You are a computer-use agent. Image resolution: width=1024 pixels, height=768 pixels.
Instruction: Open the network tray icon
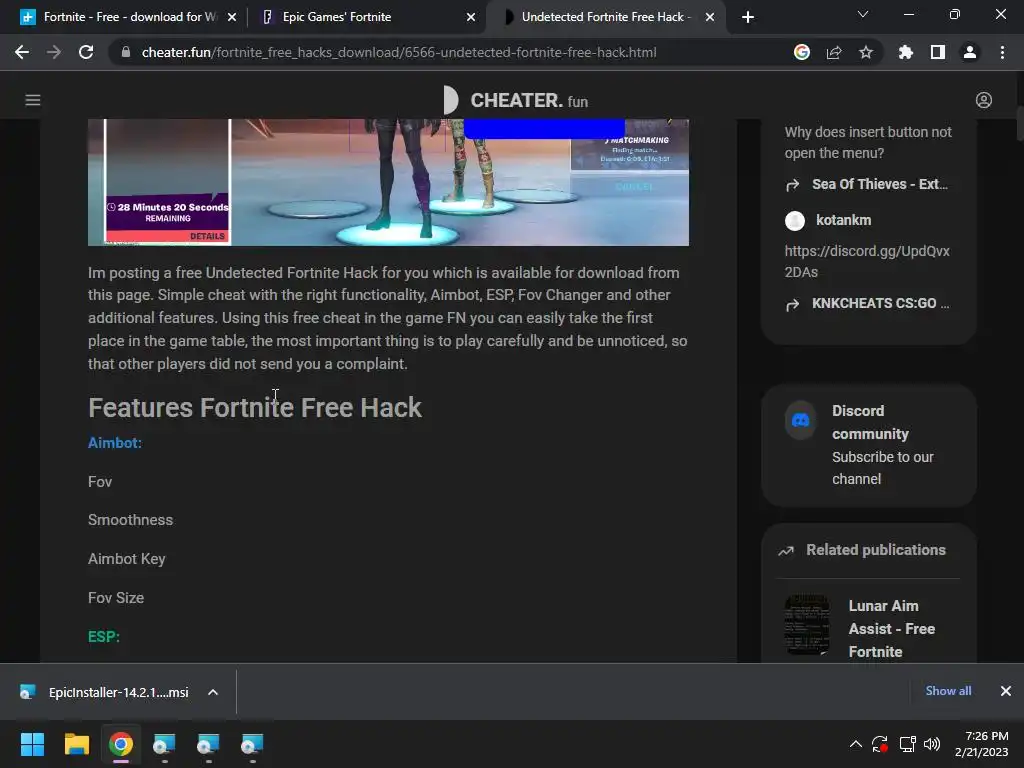point(906,744)
